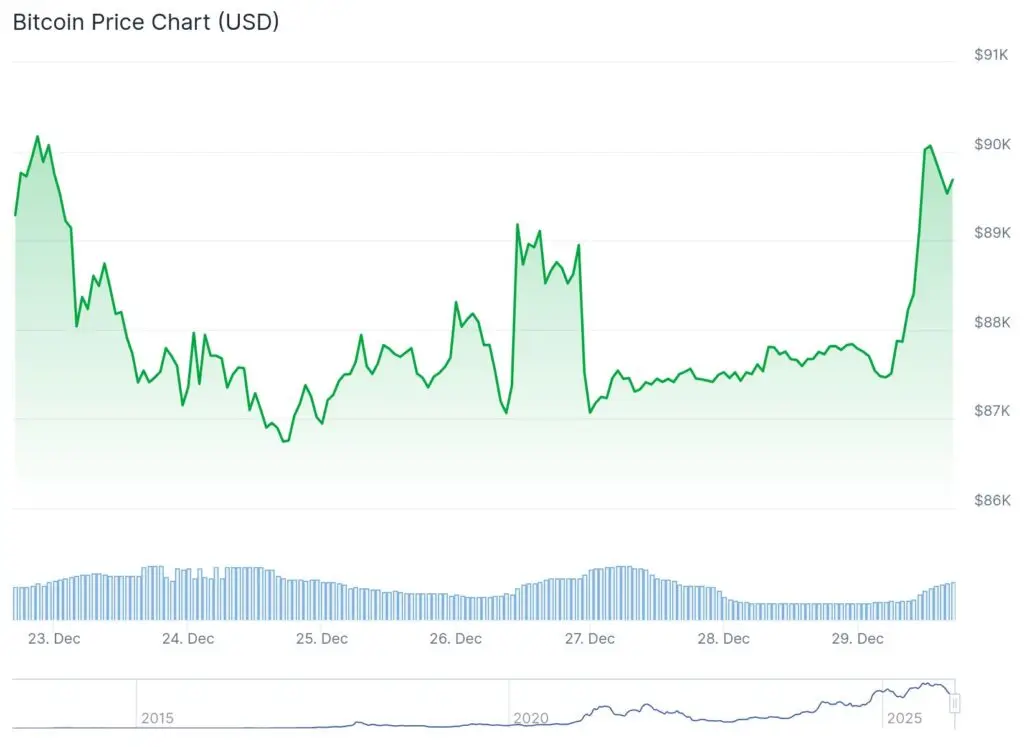Click the 2015 marker in the navigator timeline
The width and height of the screenshot is (1024, 747).
click(x=157, y=718)
